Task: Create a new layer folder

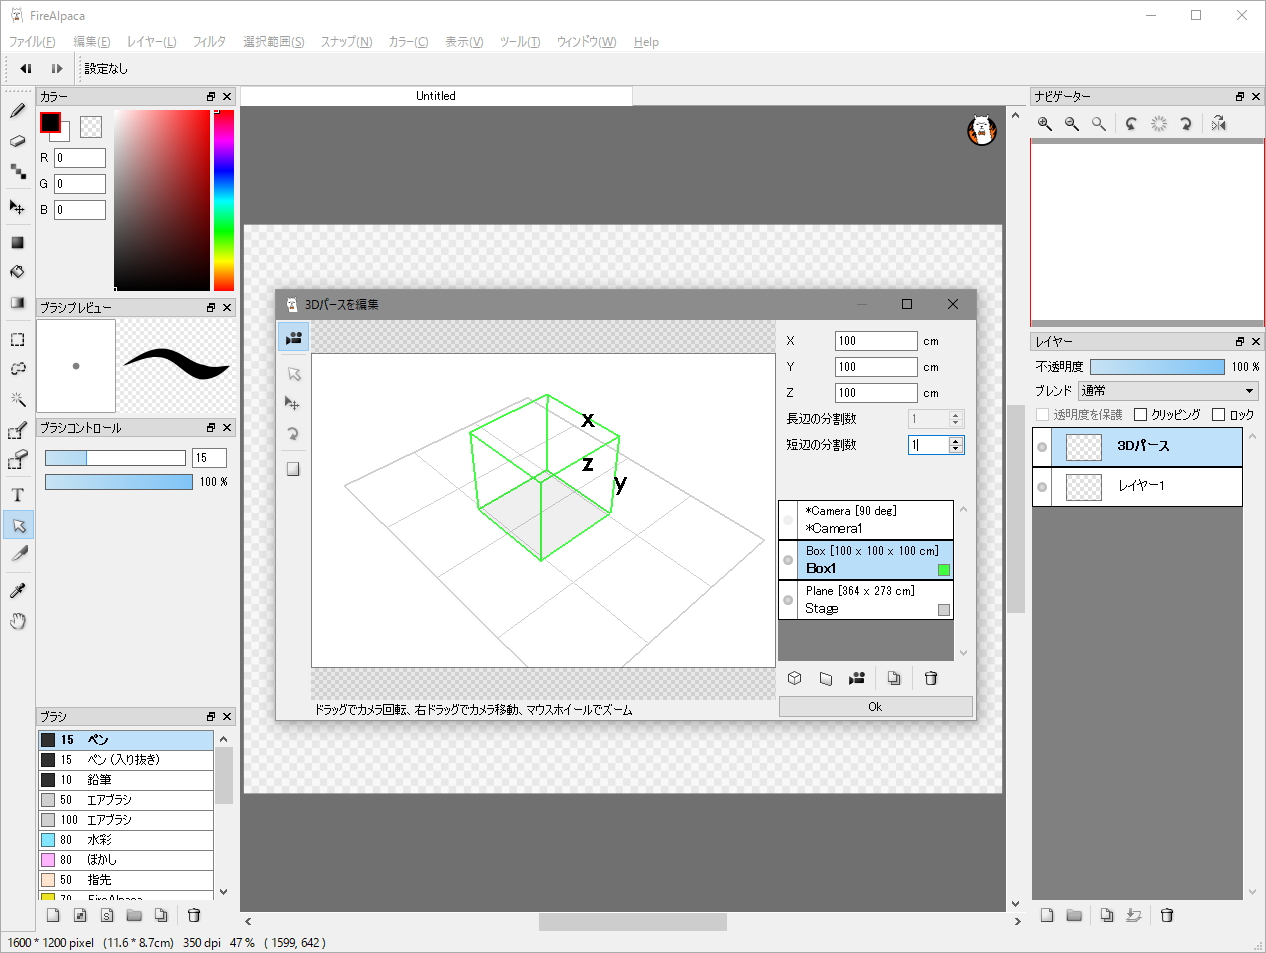Action: [x=1074, y=915]
